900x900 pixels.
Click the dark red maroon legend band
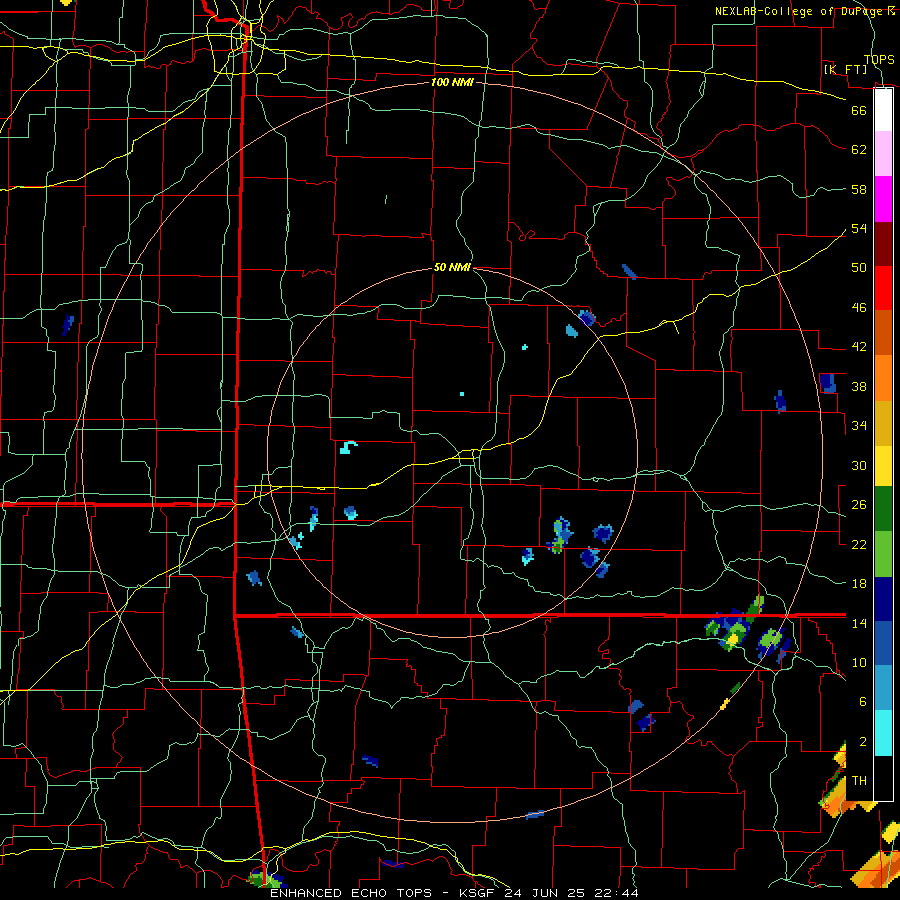click(x=883, y=244)
